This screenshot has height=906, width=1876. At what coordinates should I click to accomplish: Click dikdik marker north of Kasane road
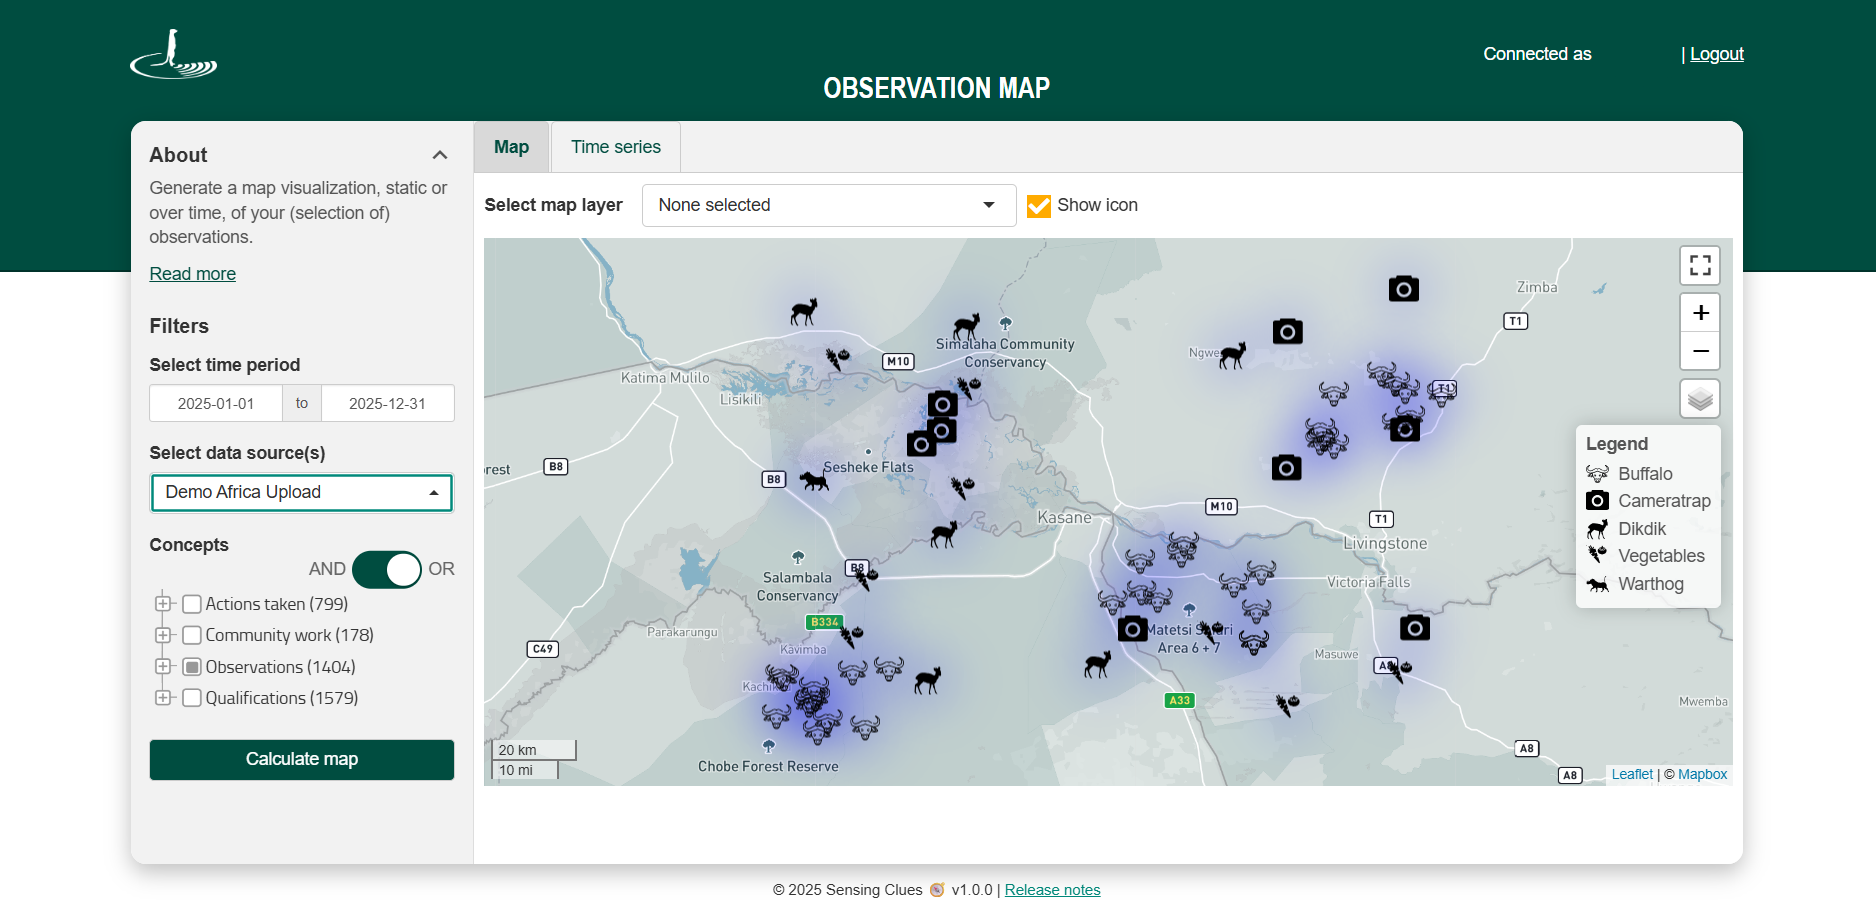pos(944,535)
